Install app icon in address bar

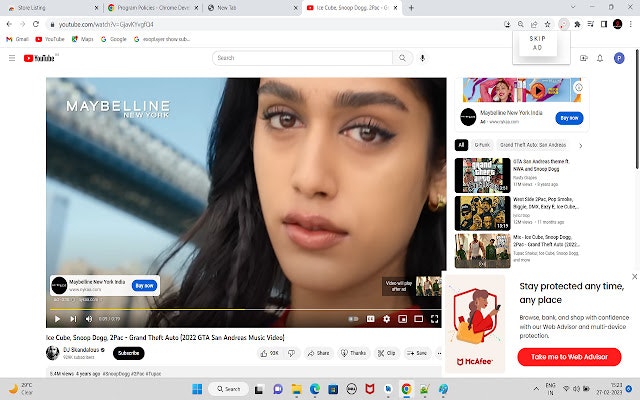tap(507, 24)
